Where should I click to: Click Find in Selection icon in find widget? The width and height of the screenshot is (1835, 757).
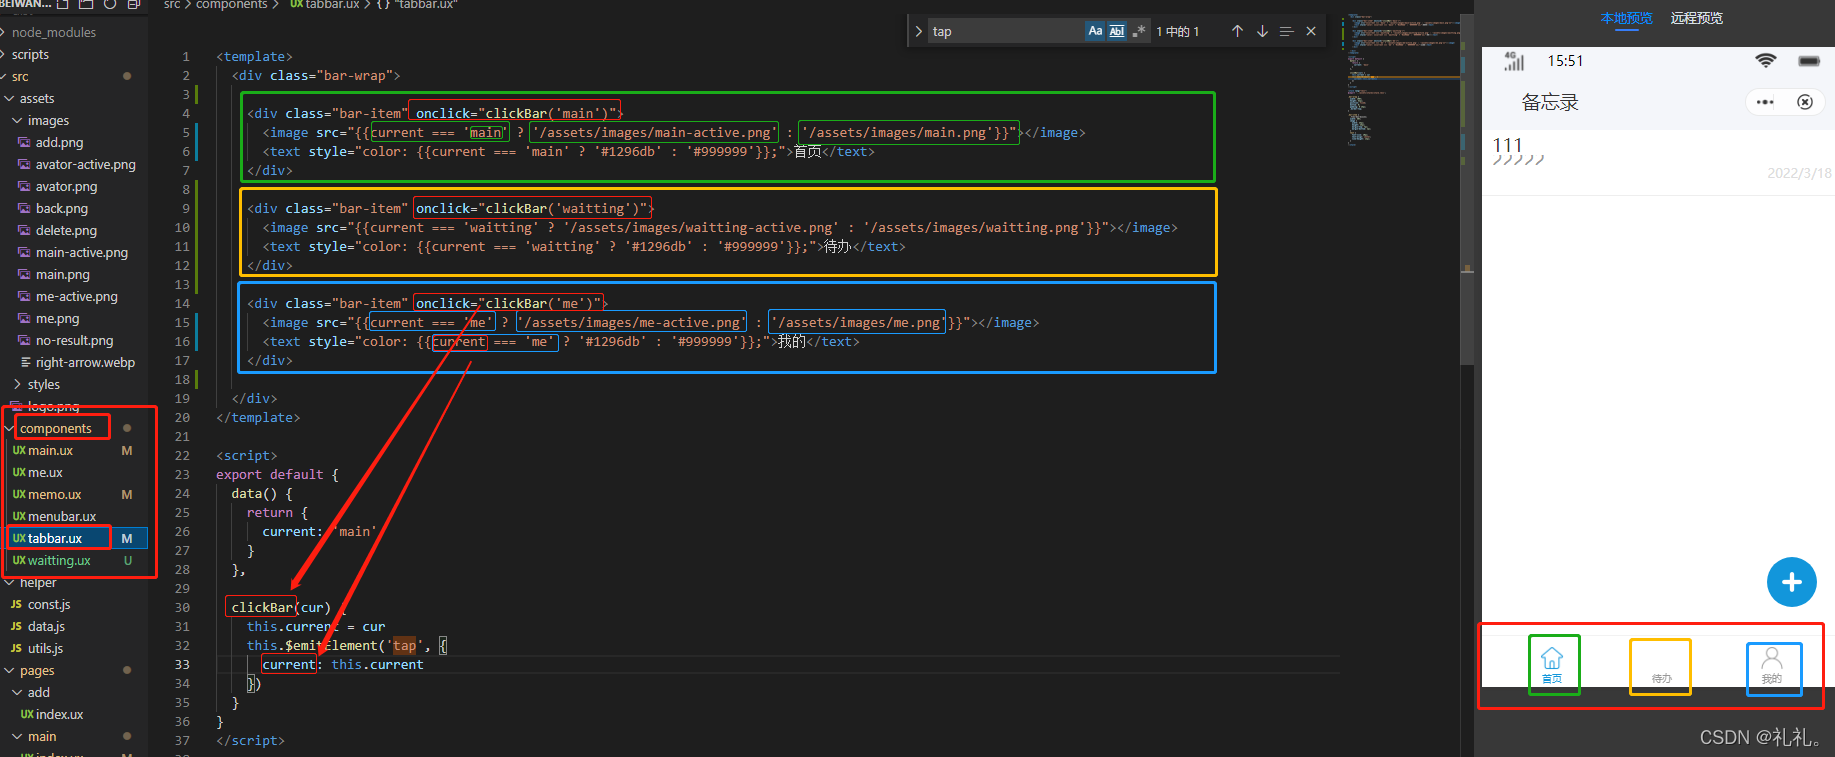tap(1286, 31)
